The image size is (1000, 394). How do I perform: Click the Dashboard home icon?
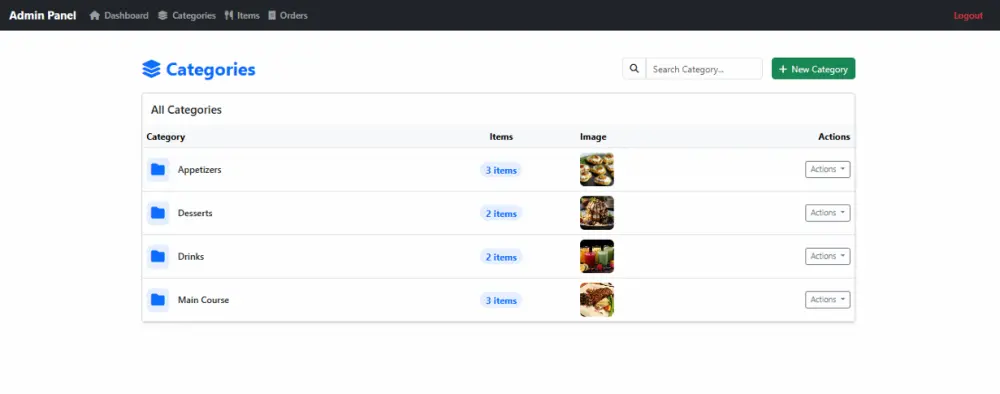[x=95, y=15]
